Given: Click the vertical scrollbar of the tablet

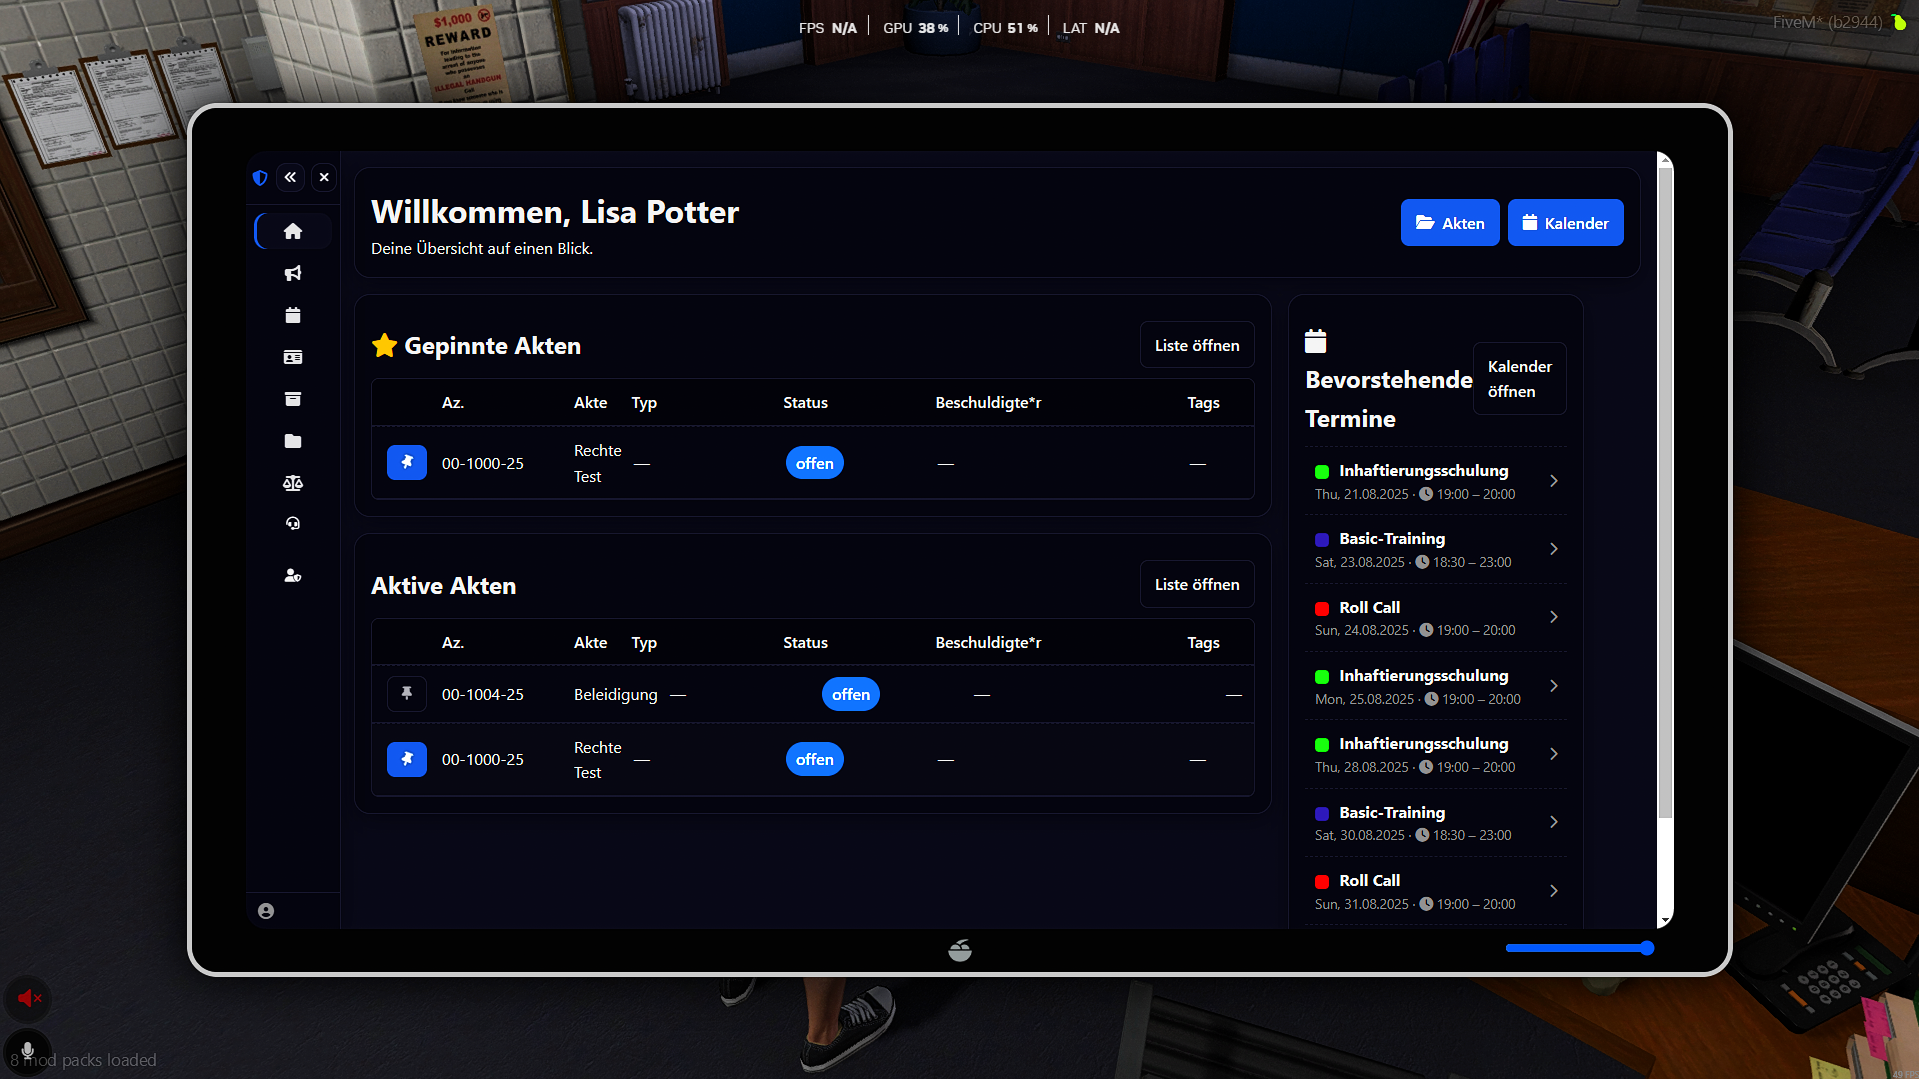Looking at the screenshot, I should [x=1665, y=492].
